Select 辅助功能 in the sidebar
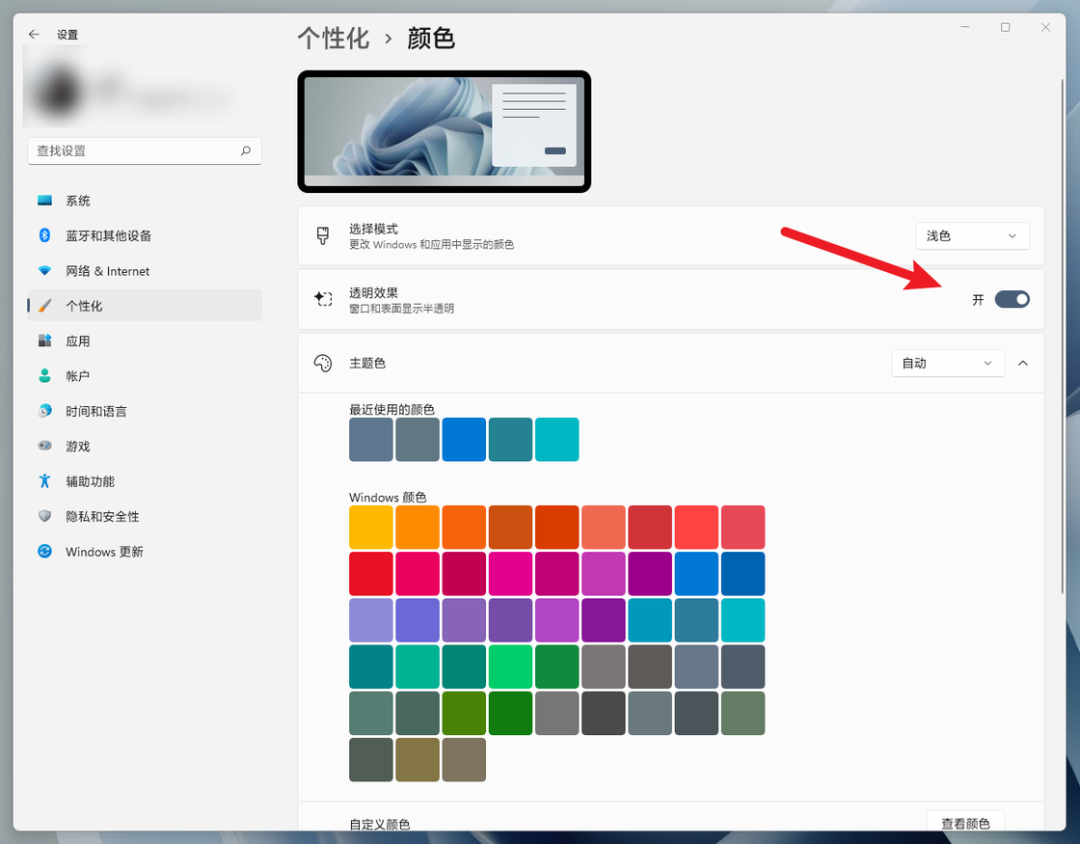Viewport: 1080px width, 844px height. coord(90,481)
